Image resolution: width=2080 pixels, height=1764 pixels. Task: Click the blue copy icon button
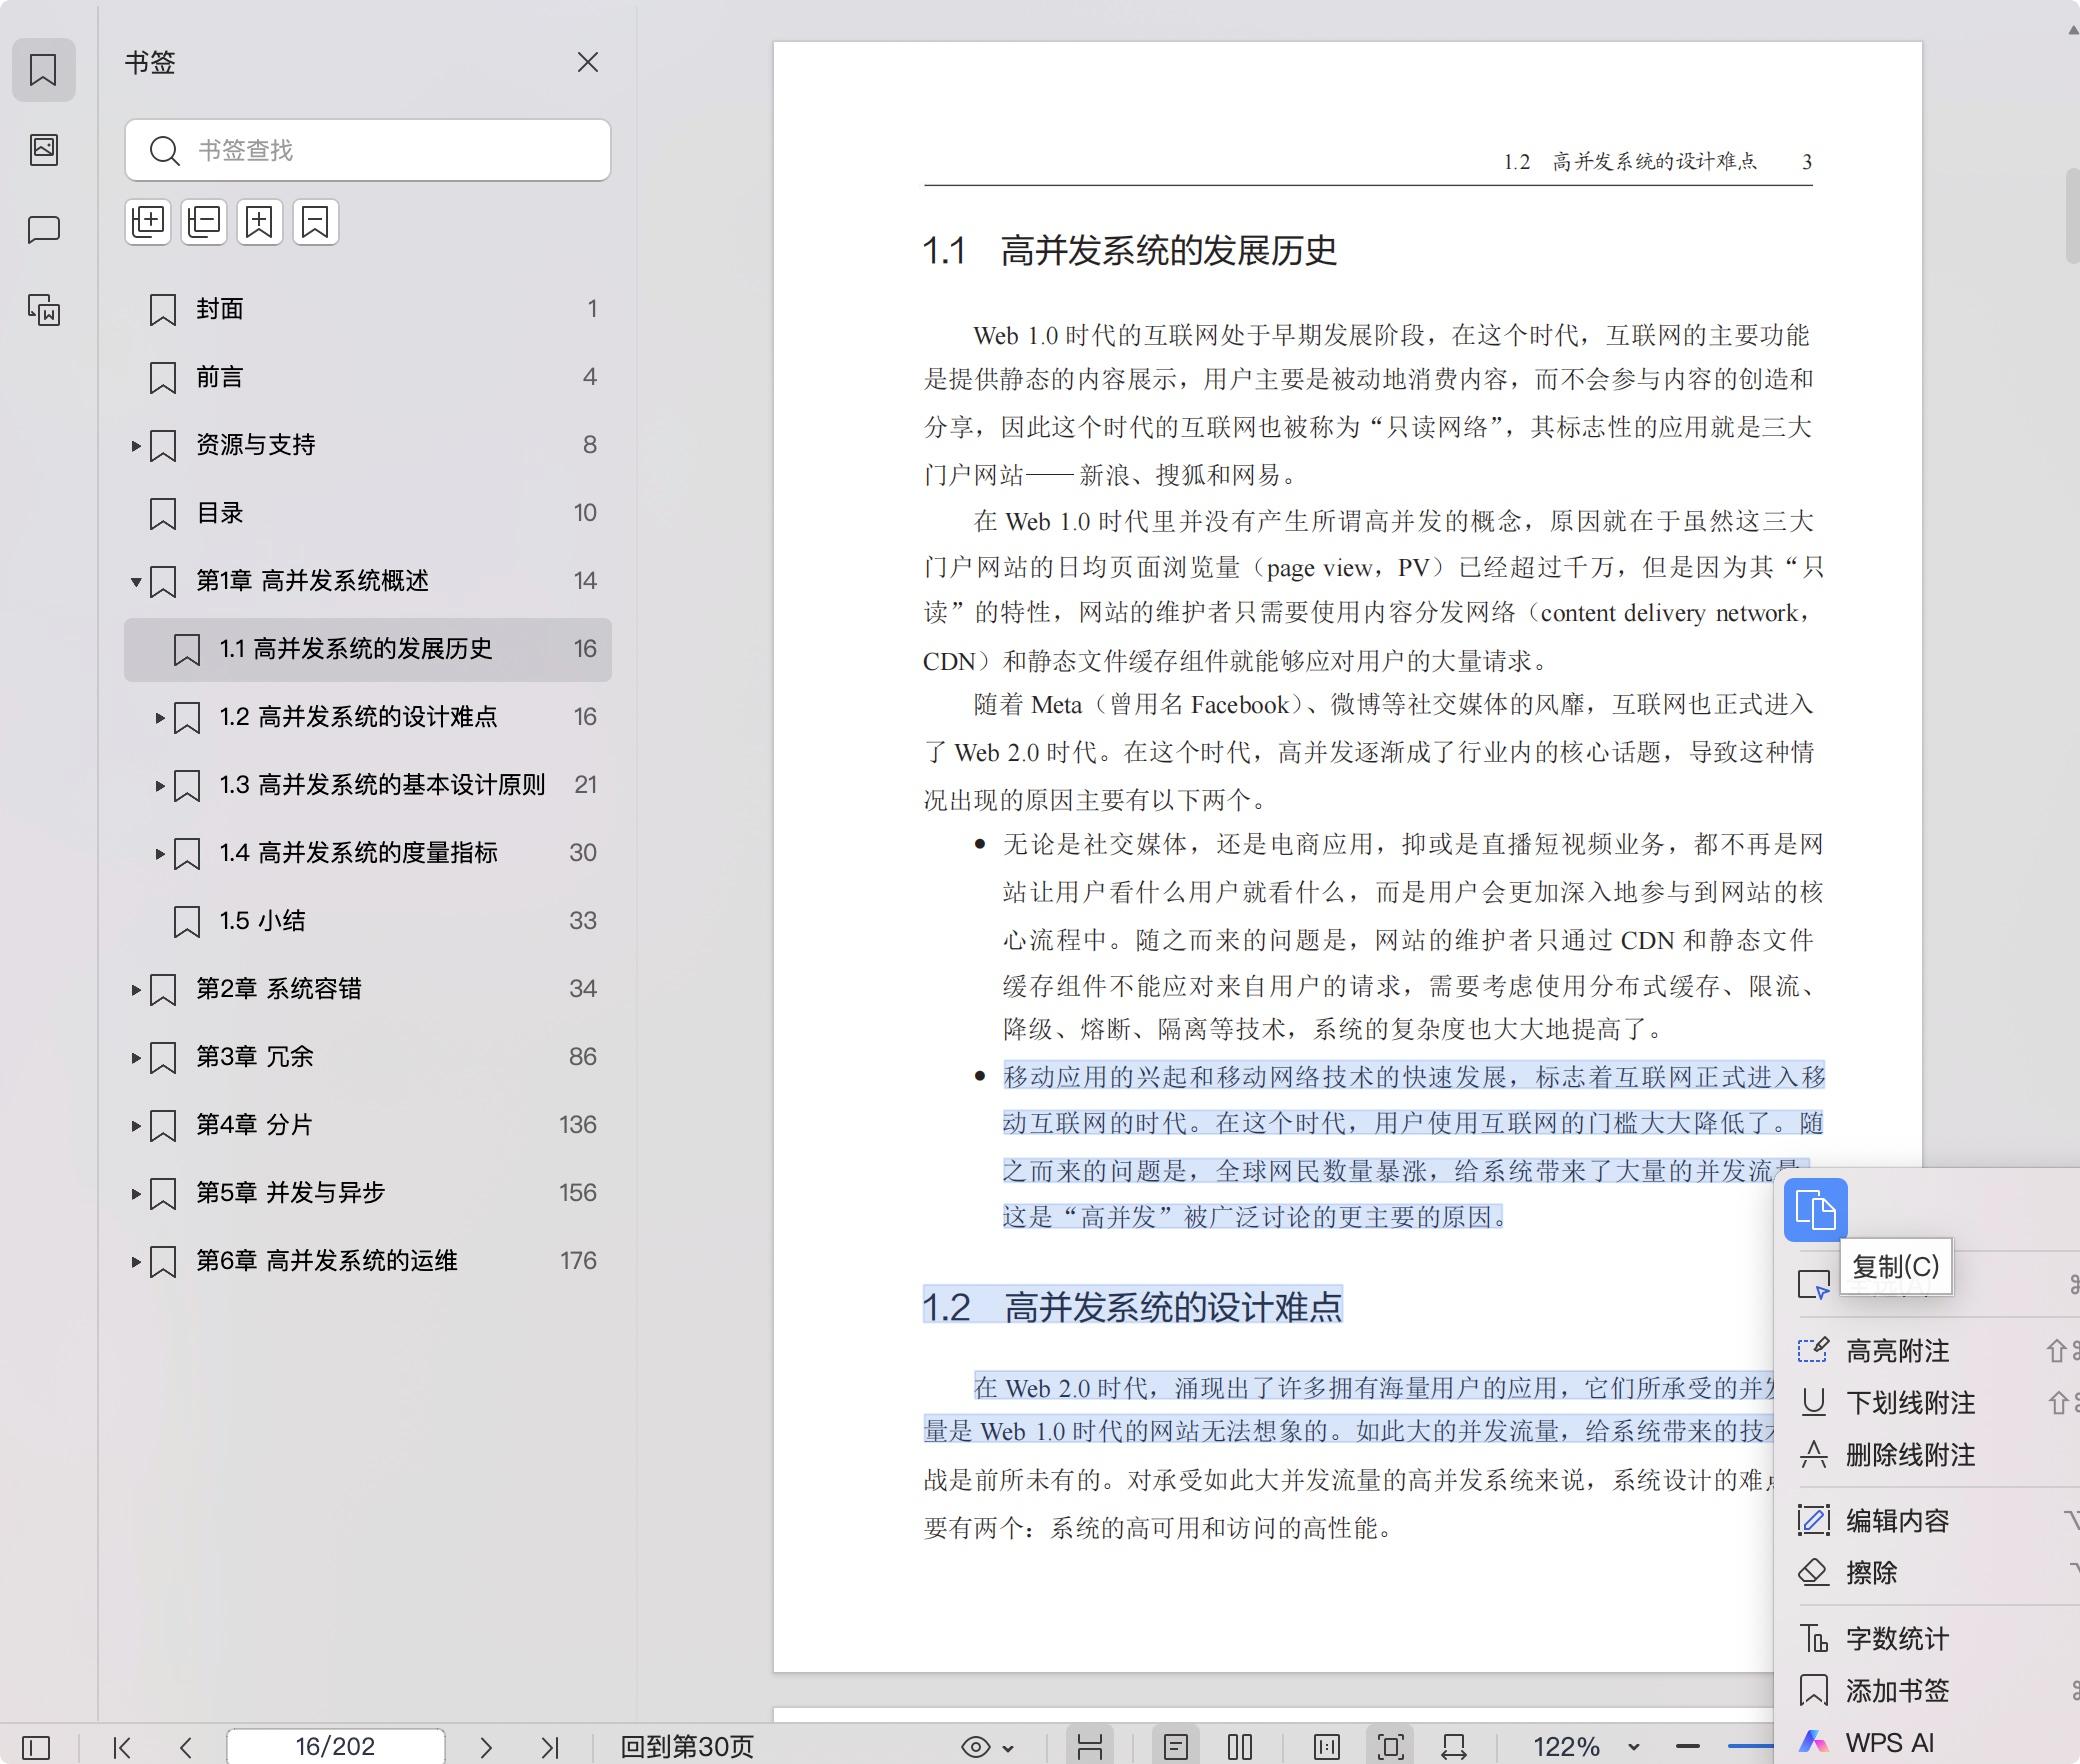coord(1815,1211)
